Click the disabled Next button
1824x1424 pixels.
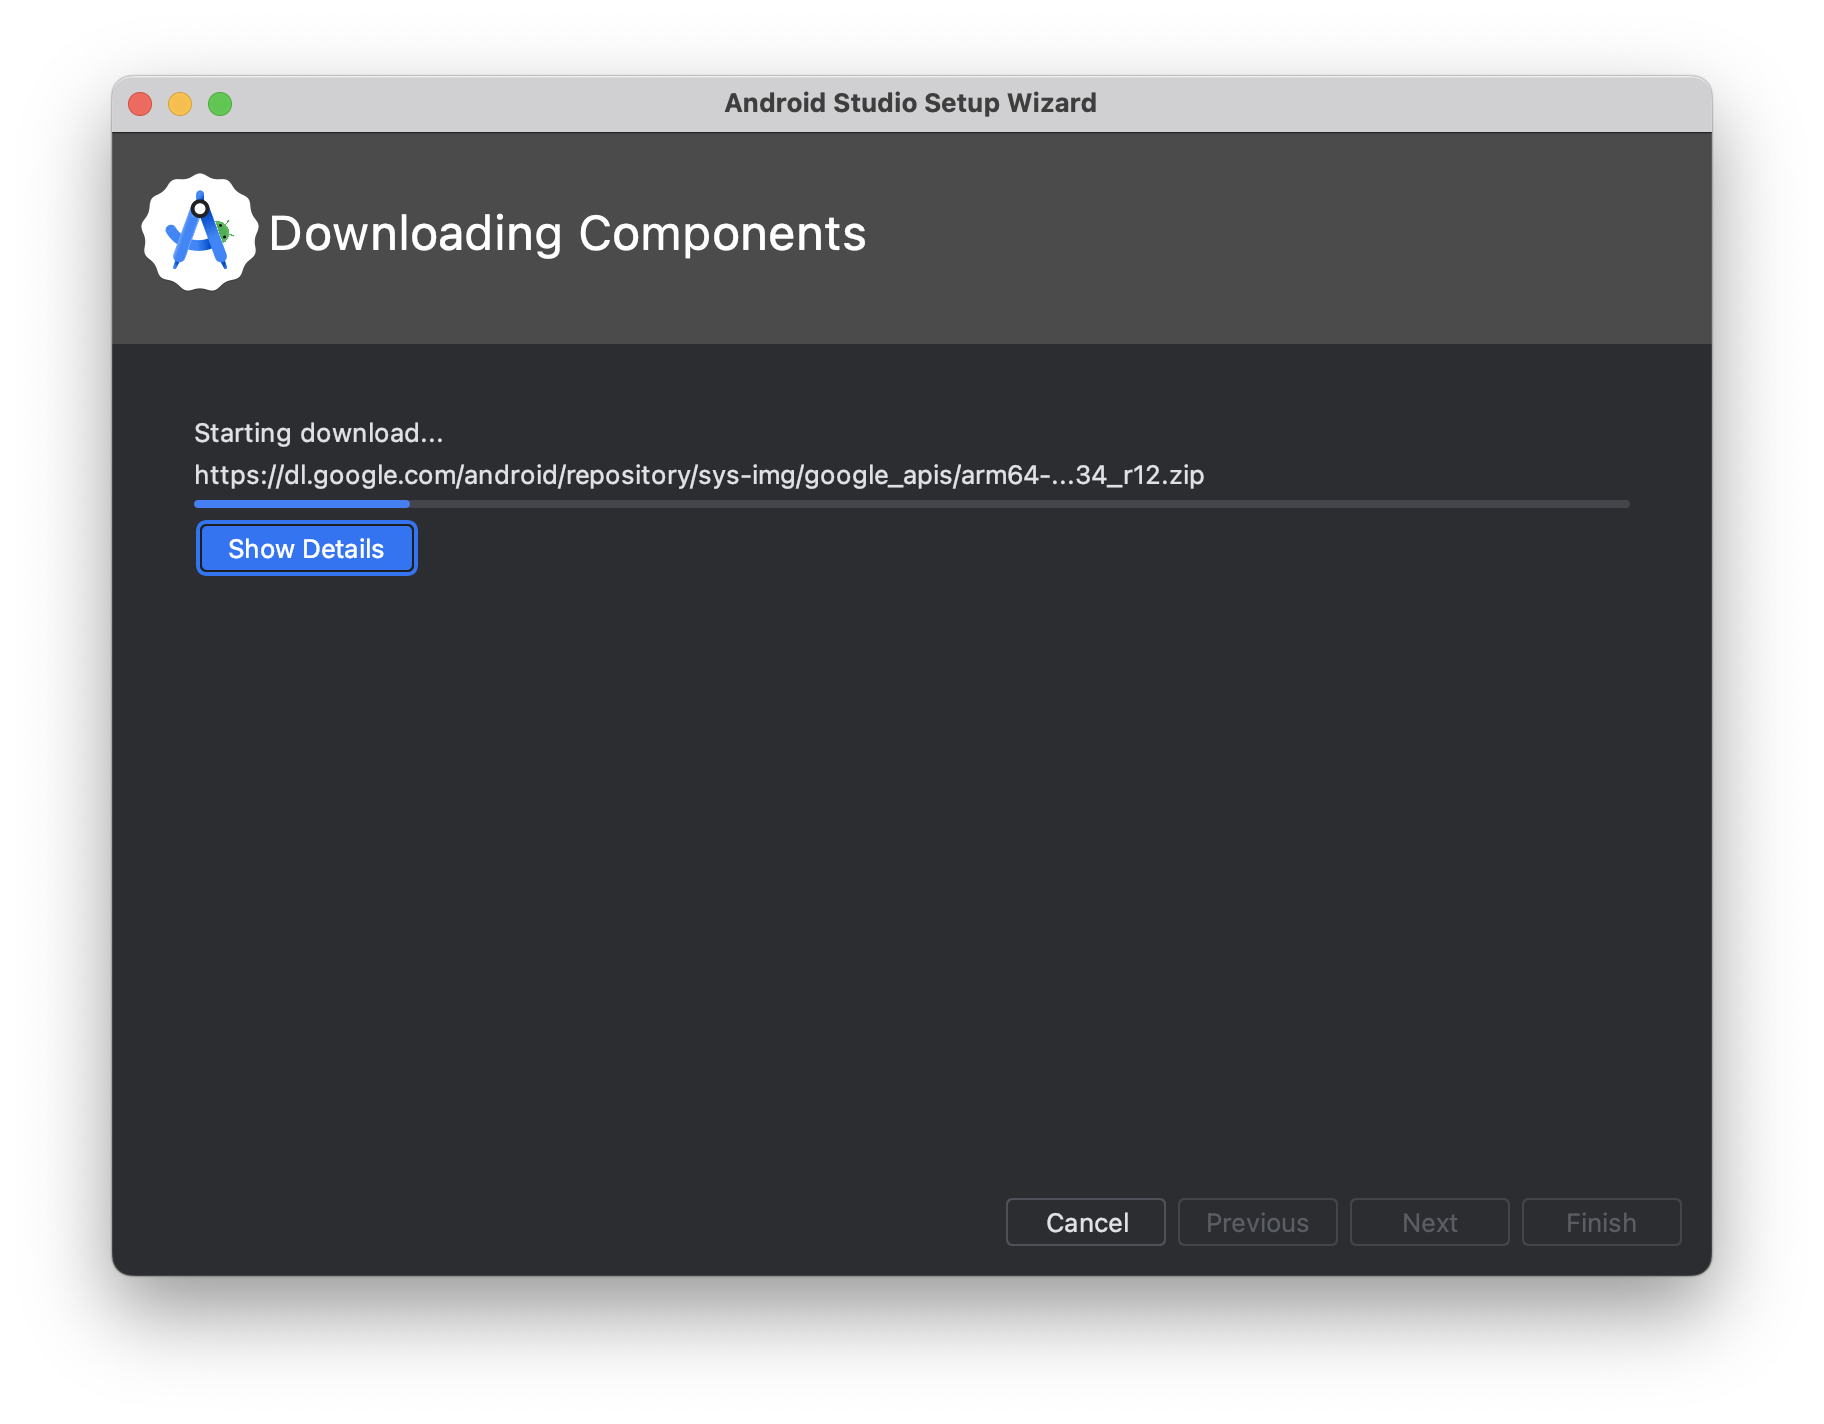pyautogui.click(x=1430, y=1222)
